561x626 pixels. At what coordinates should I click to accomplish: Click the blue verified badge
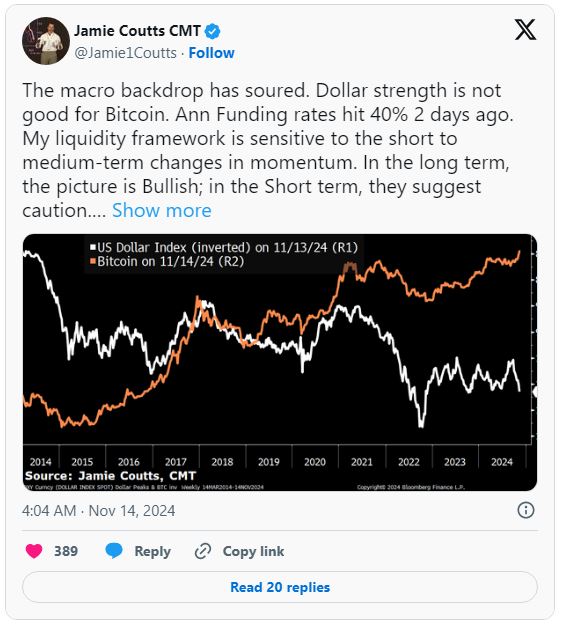(212, 31)
